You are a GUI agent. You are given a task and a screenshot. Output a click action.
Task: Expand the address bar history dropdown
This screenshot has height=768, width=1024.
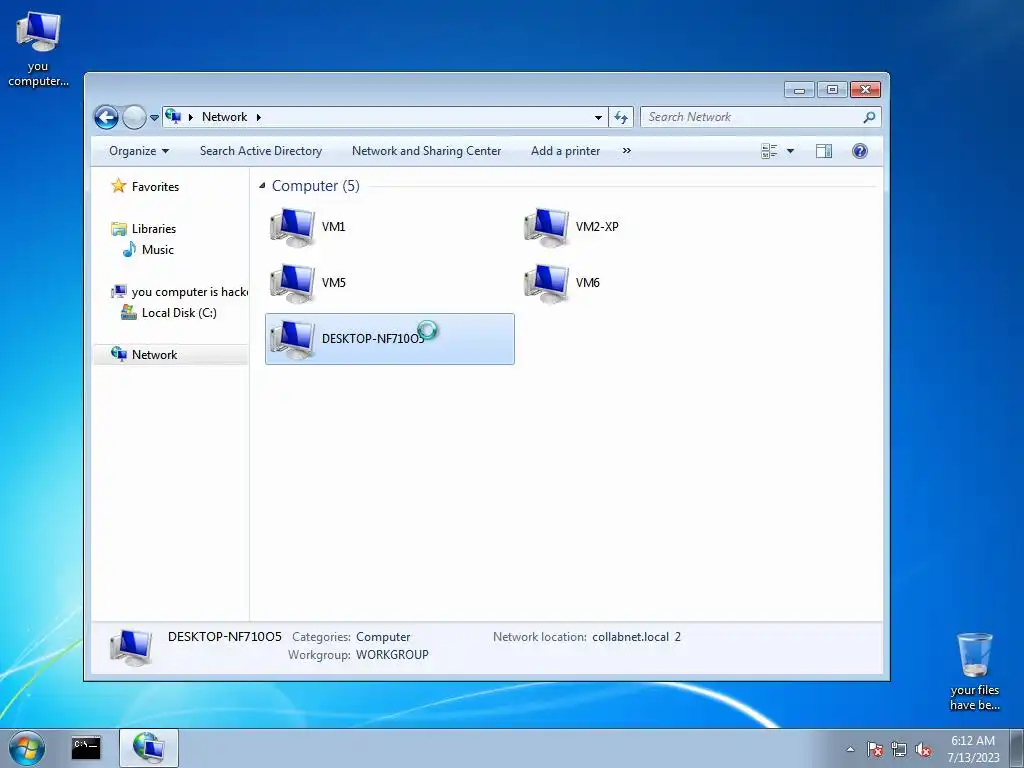598,118
